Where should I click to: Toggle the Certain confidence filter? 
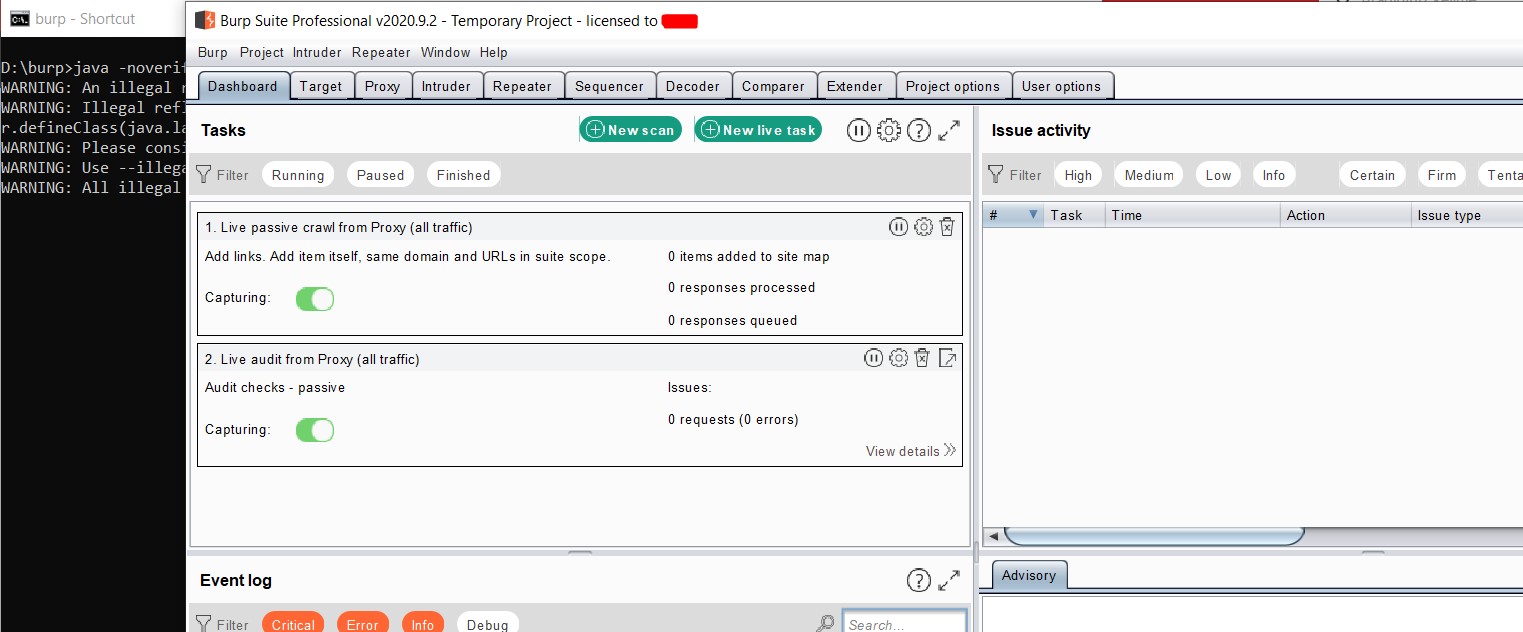[1372, 175]
